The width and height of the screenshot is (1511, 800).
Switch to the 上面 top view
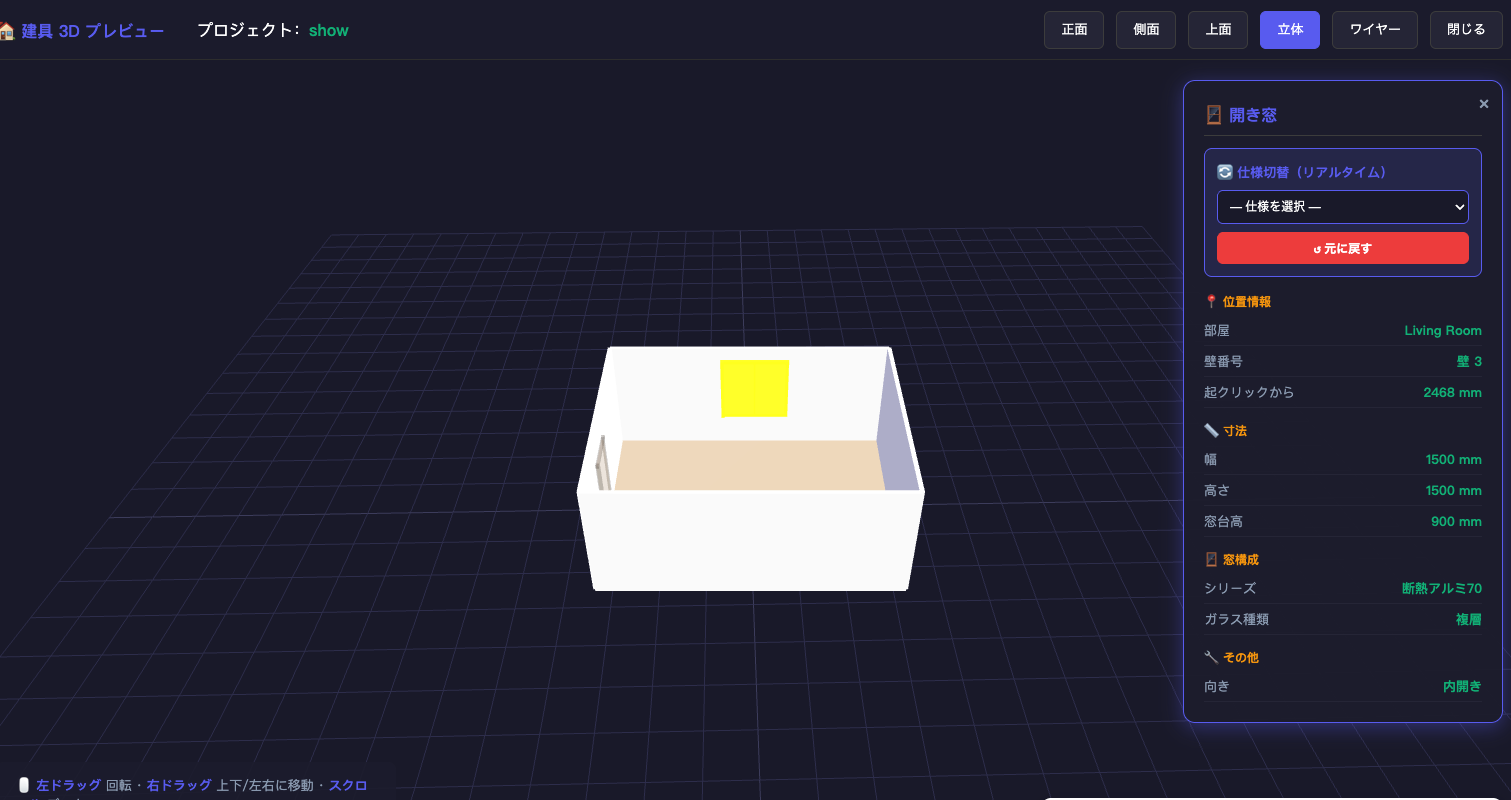click(x=1218, y=30)
